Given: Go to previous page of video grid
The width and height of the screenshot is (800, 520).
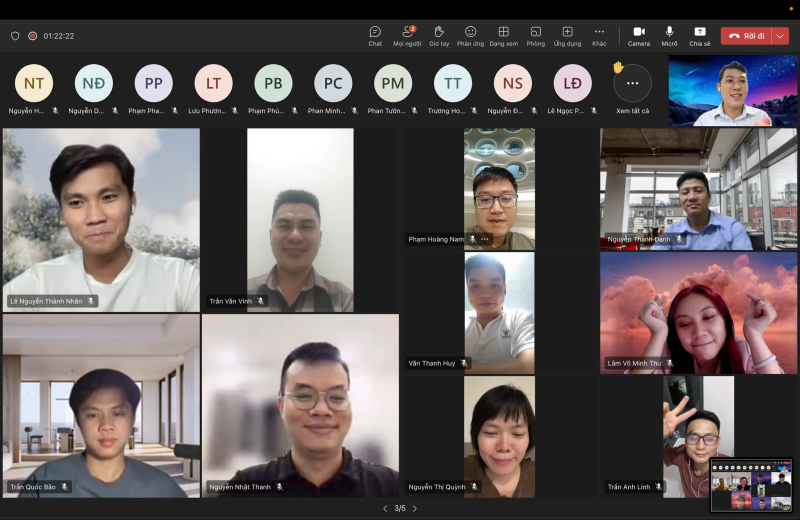Looking at the screenshot, I should tap(385, 508).
